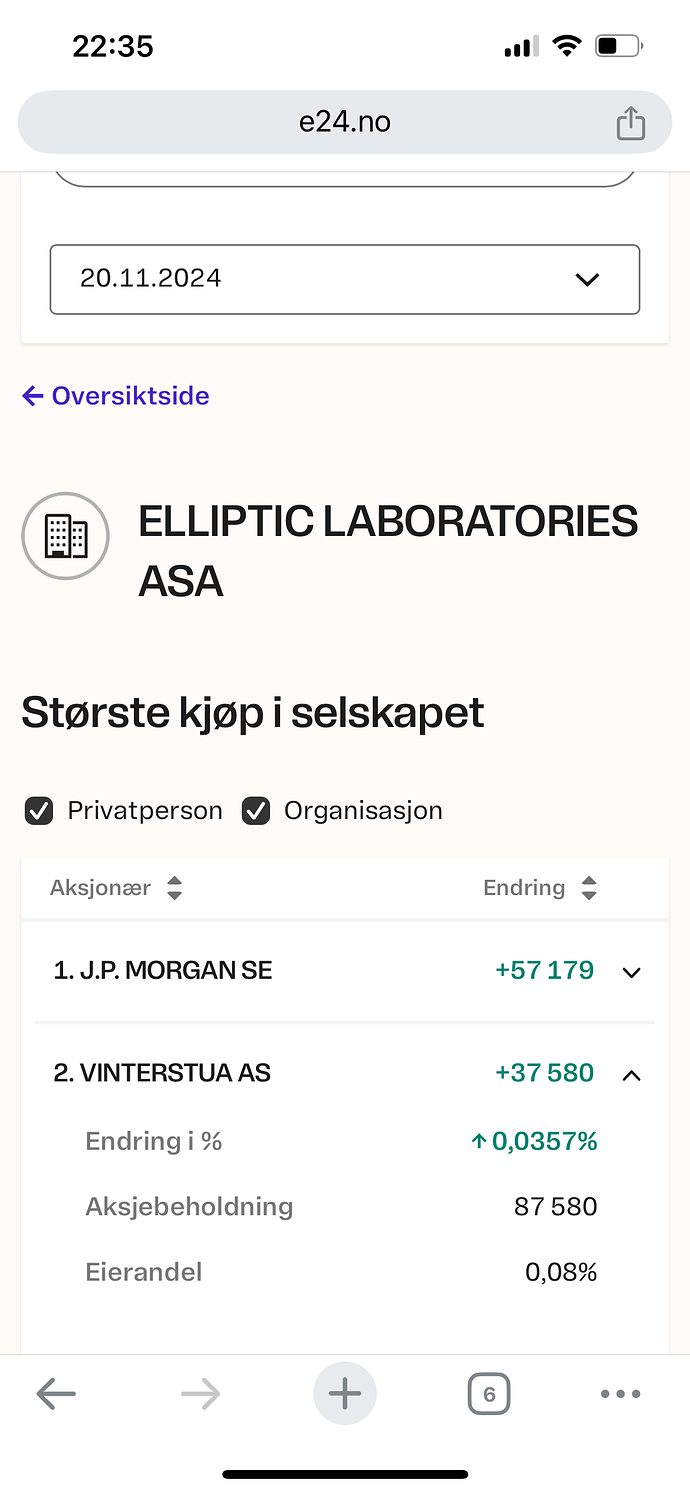This screenshot has height=1493, width=690.
Task: Tap the Aksjonær column header
Action: tap(100, 888)
